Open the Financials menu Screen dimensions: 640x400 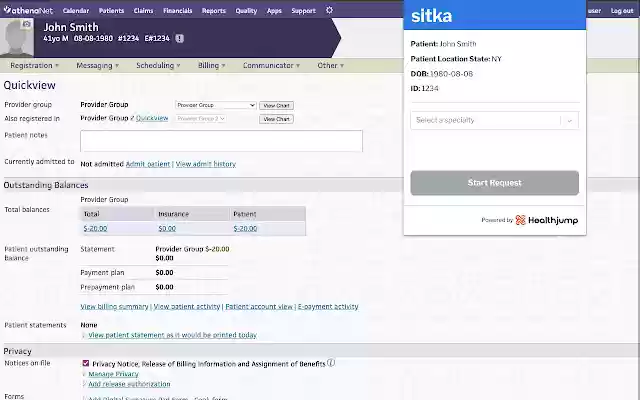178,11
